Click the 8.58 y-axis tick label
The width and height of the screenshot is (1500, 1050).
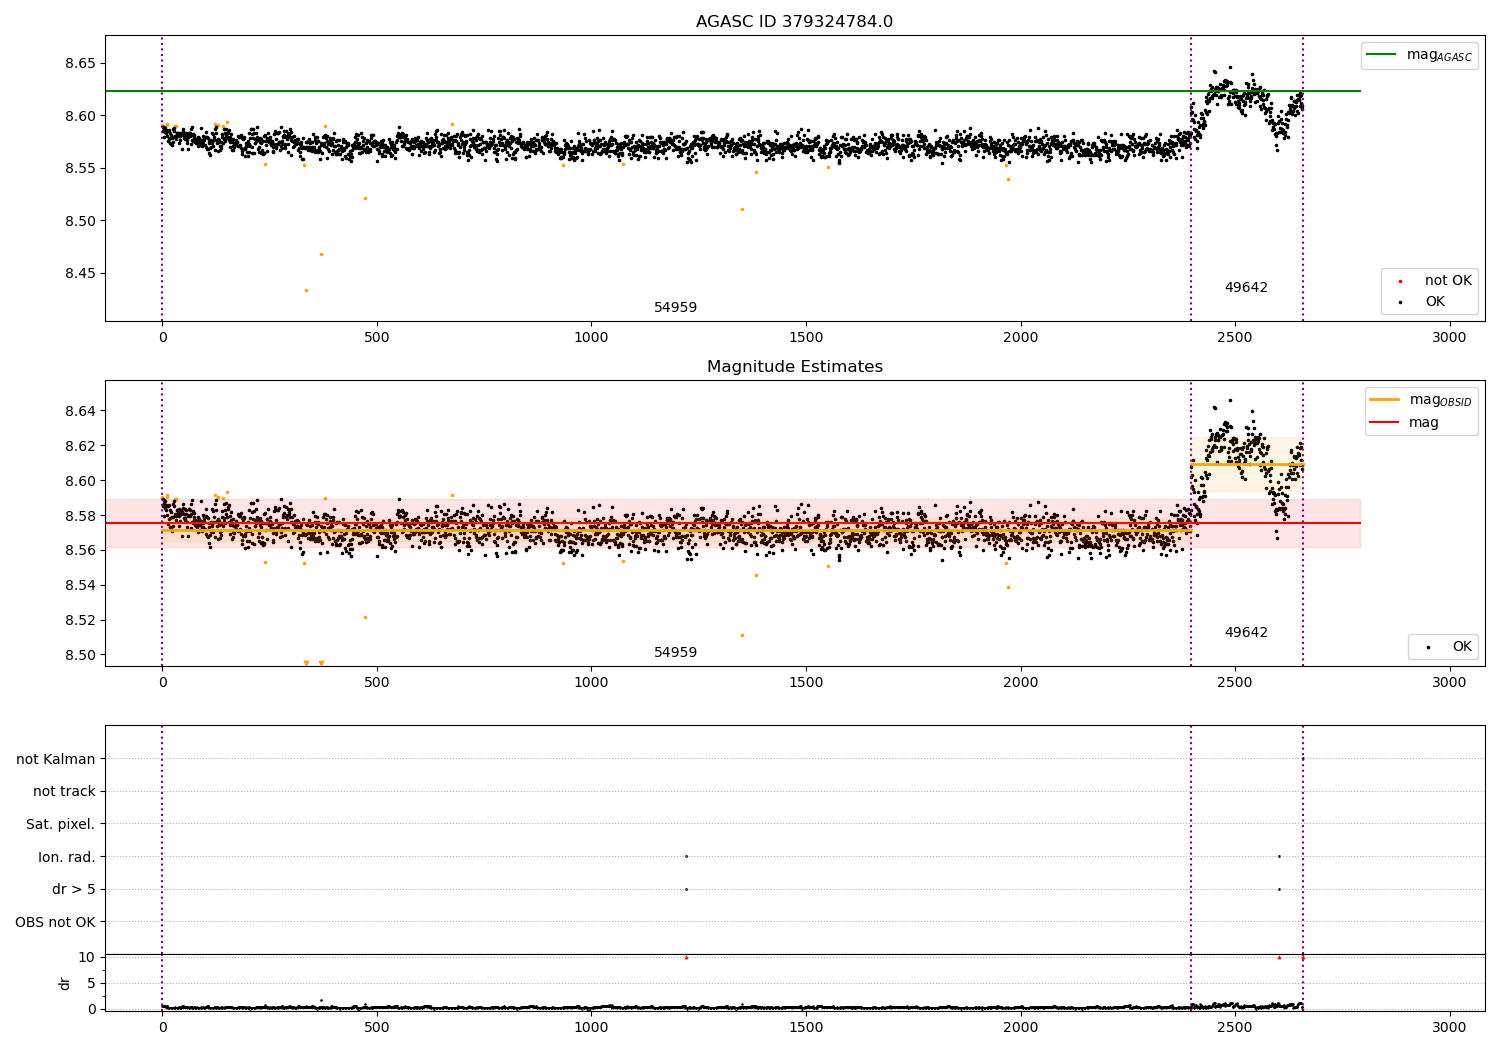coord(80,516)
